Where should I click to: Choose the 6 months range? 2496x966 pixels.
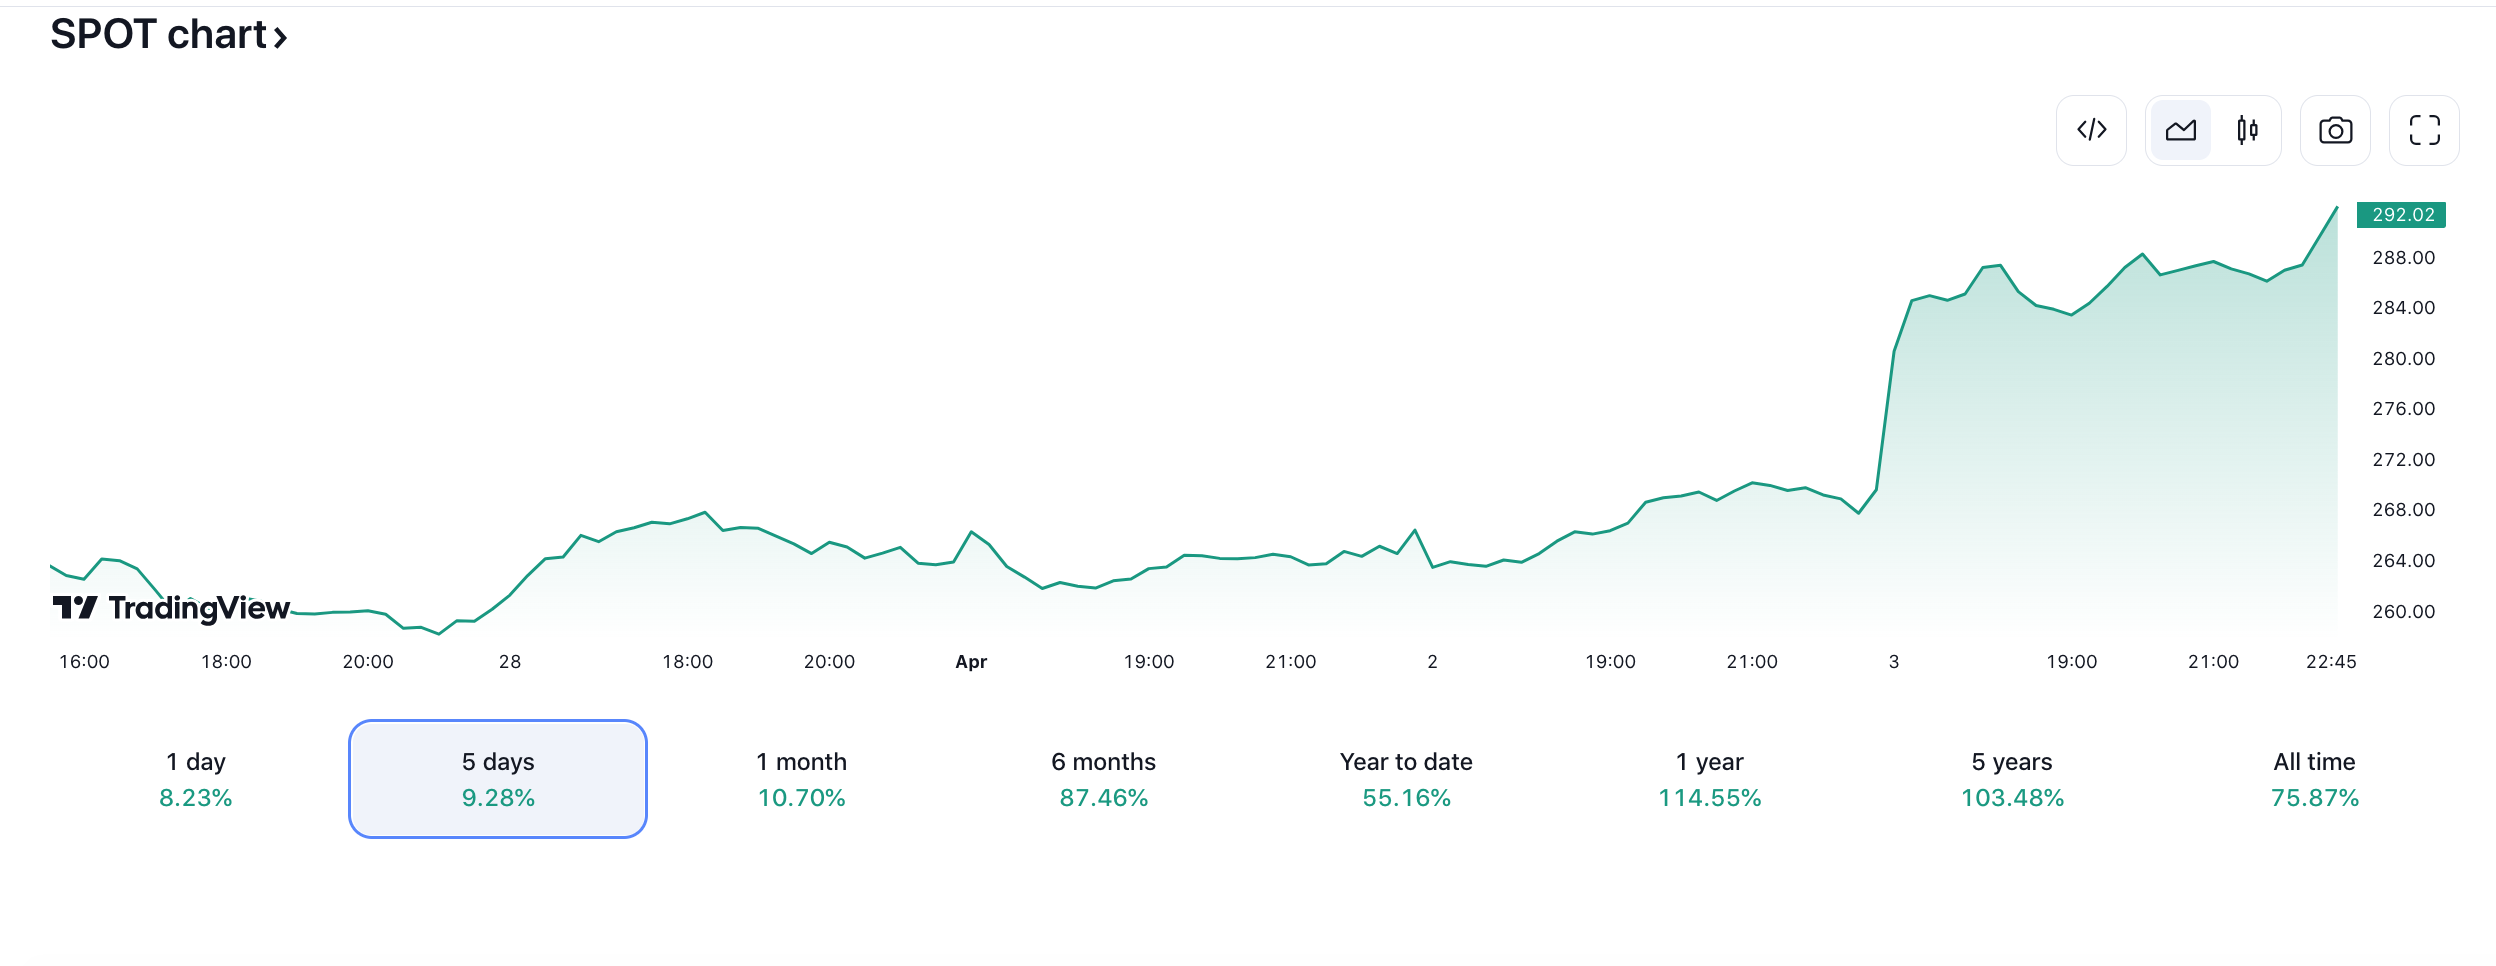coord(1103,779)
